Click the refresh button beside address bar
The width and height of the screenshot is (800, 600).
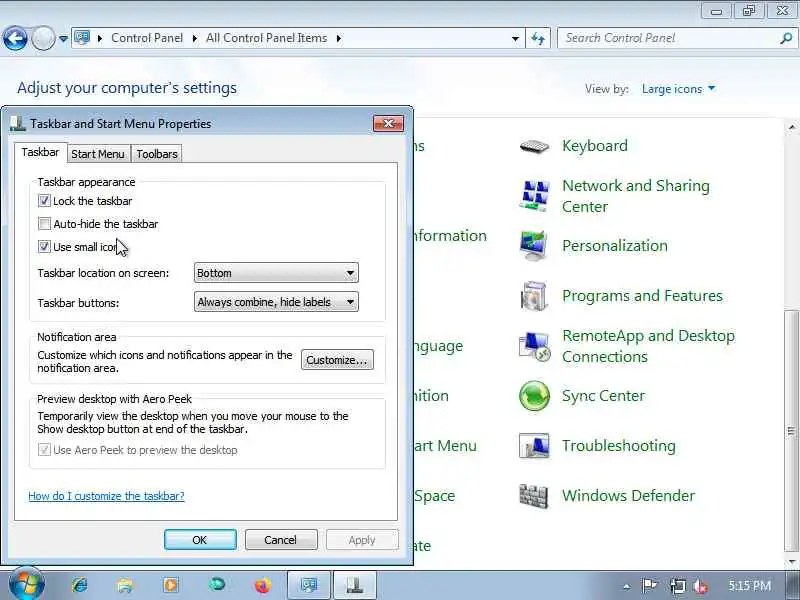point(538,38)
